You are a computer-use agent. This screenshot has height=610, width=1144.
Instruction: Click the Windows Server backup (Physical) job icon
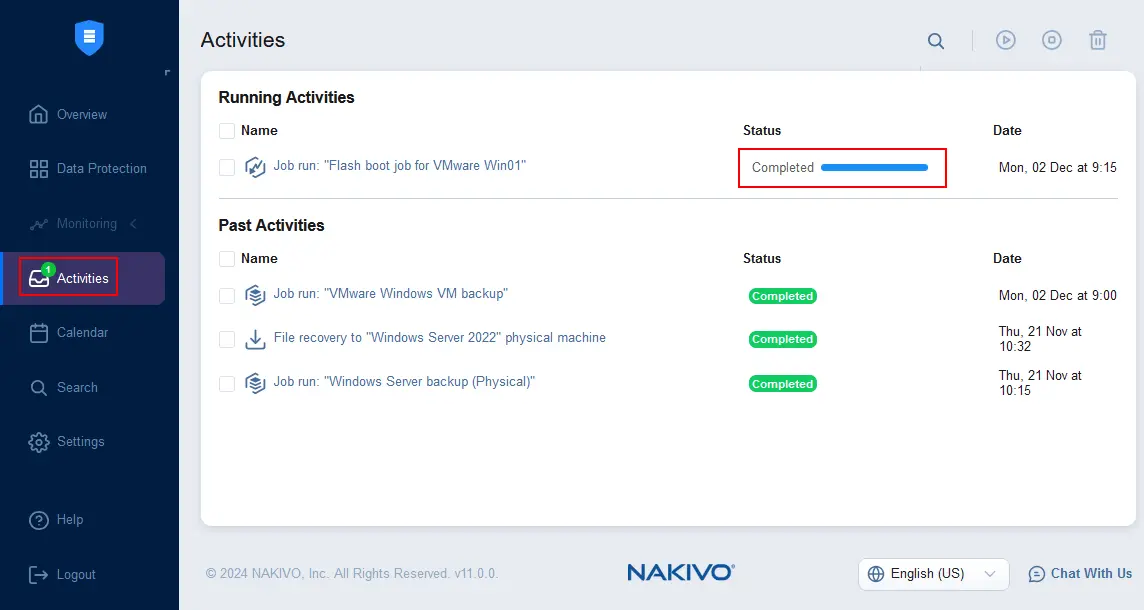[255, 383]
